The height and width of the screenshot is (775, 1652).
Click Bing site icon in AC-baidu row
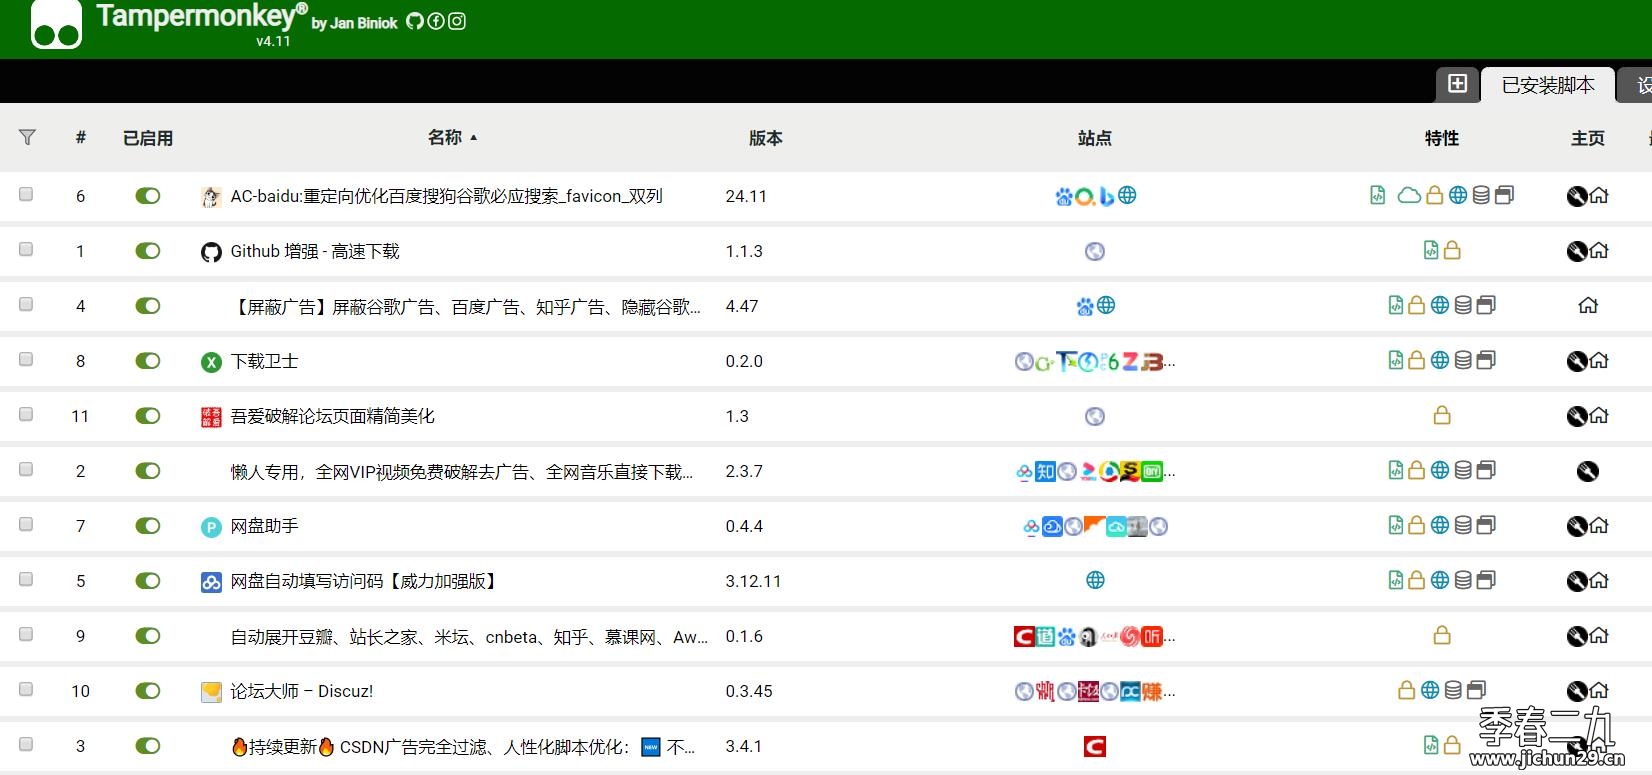point(1106,196)
